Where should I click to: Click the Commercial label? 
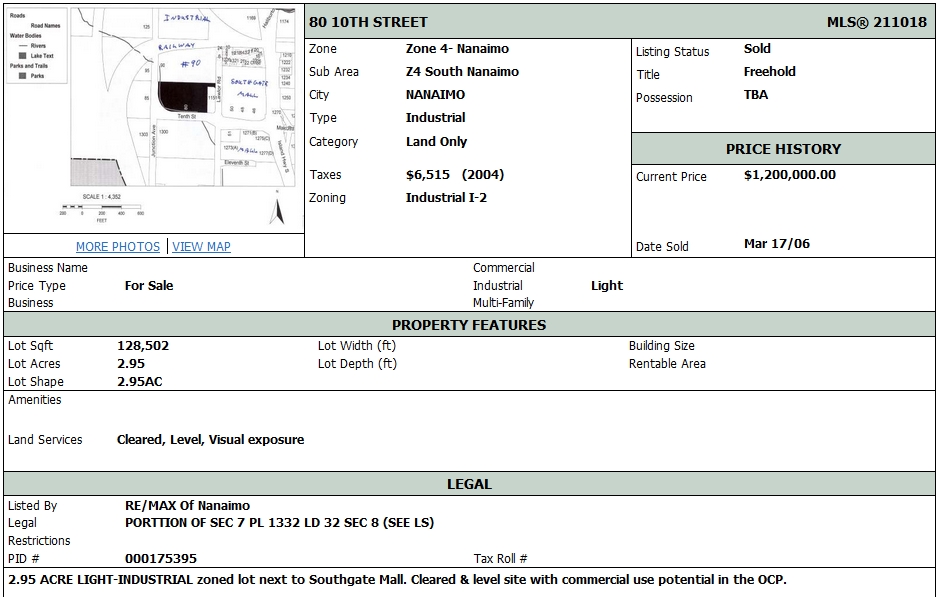[504, 267]
